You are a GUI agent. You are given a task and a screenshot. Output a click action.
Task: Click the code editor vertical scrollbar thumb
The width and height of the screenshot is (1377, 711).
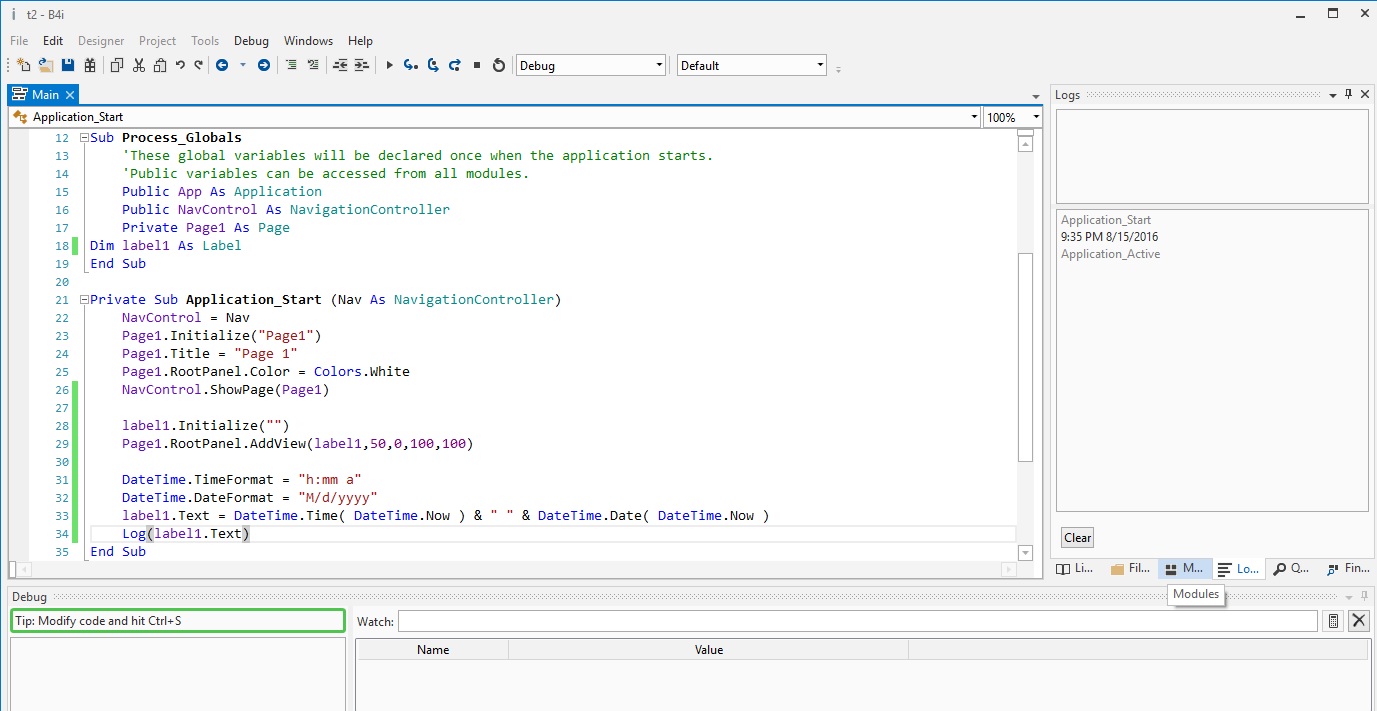tap(1025, 357)
